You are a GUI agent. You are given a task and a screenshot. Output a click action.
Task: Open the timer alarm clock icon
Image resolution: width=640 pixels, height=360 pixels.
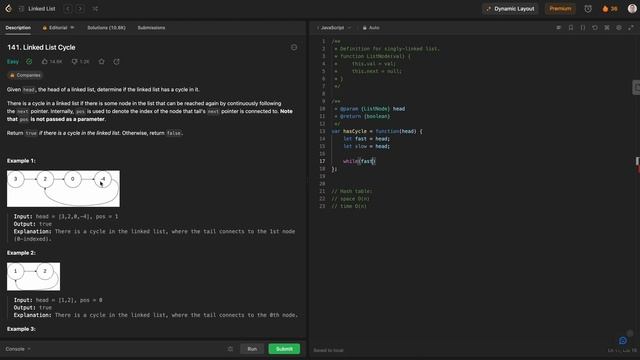pyautogui.click(x=588, y=9)
